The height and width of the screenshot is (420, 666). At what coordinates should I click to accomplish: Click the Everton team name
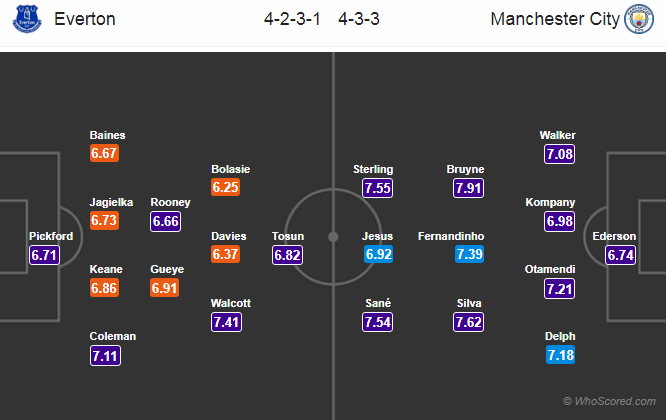85,20
